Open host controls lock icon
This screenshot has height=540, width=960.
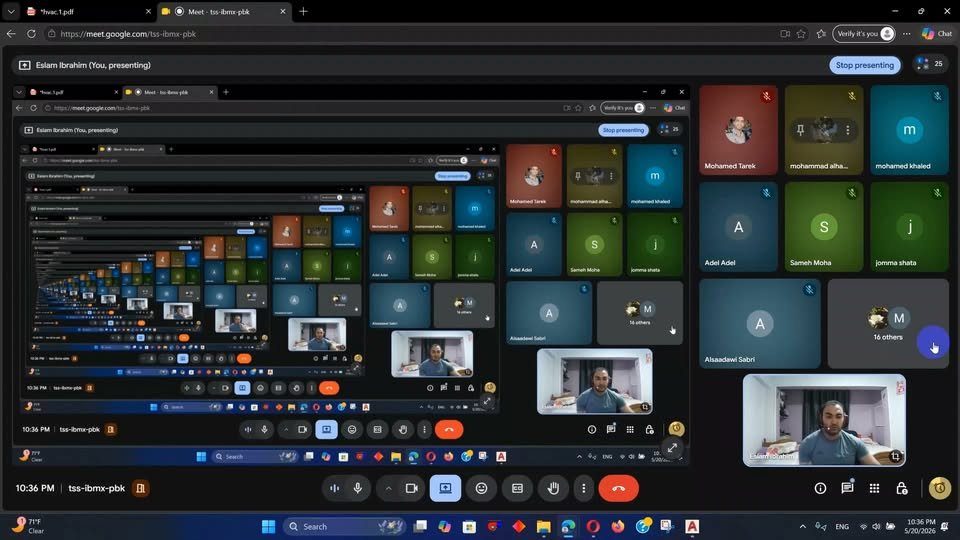click(902, 488)
